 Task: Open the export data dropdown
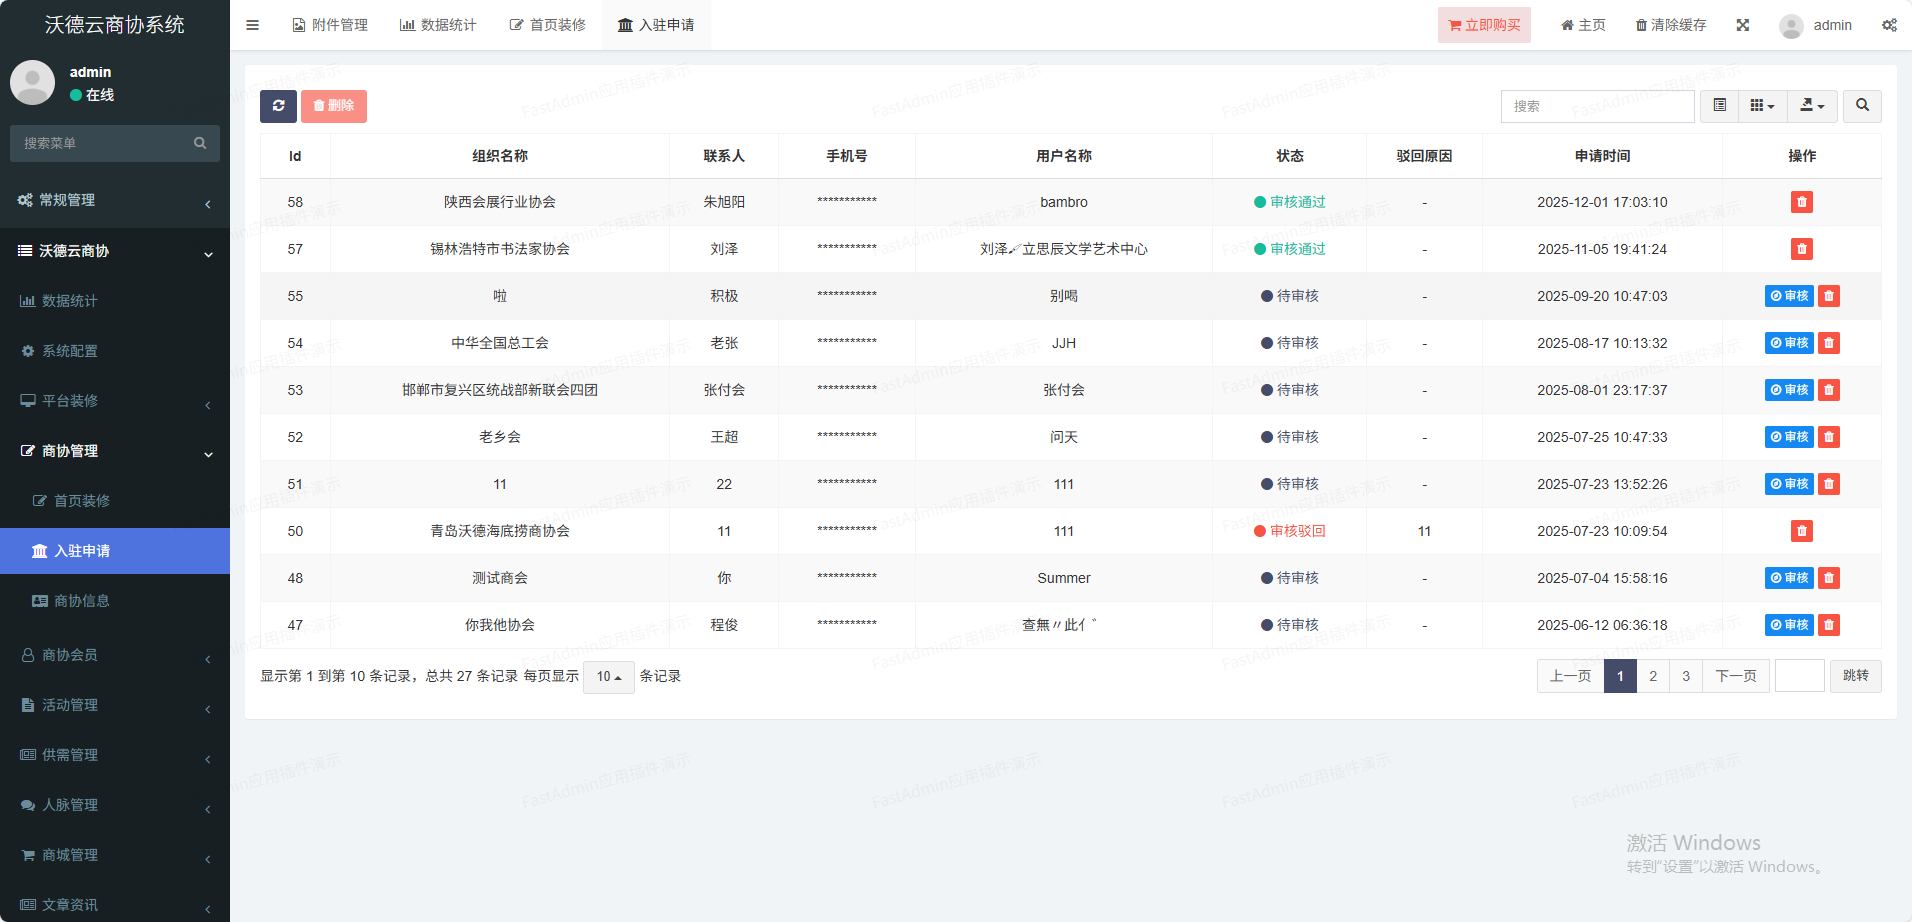1812,106
